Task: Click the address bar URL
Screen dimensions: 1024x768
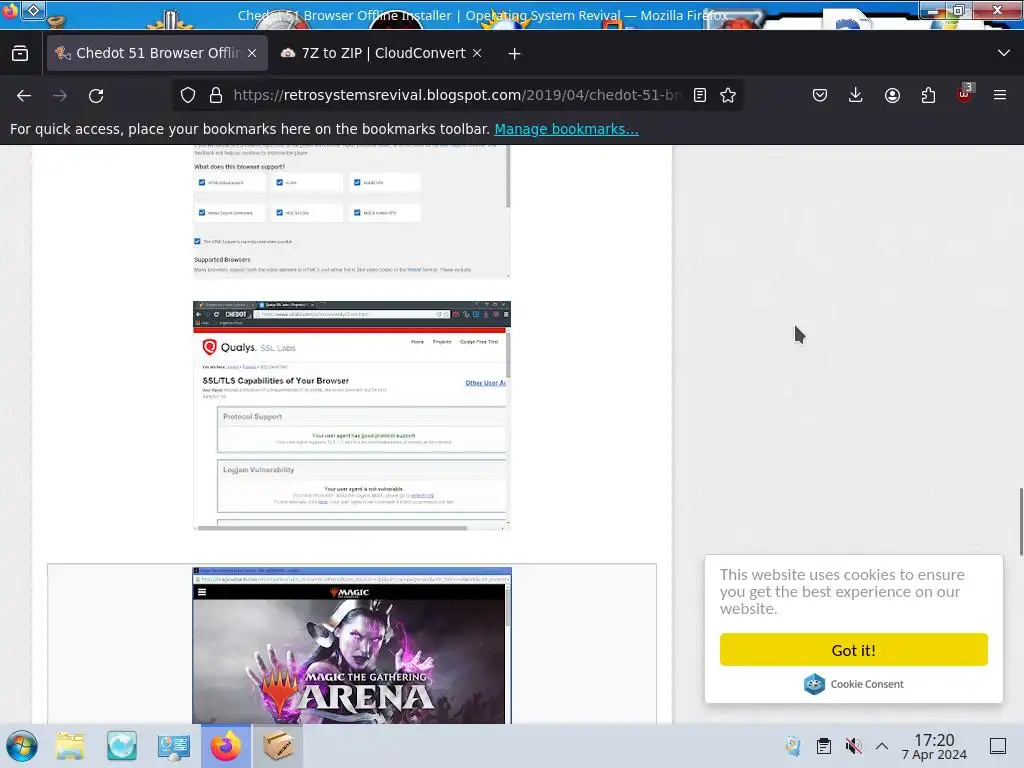Action: click(457, 95)
